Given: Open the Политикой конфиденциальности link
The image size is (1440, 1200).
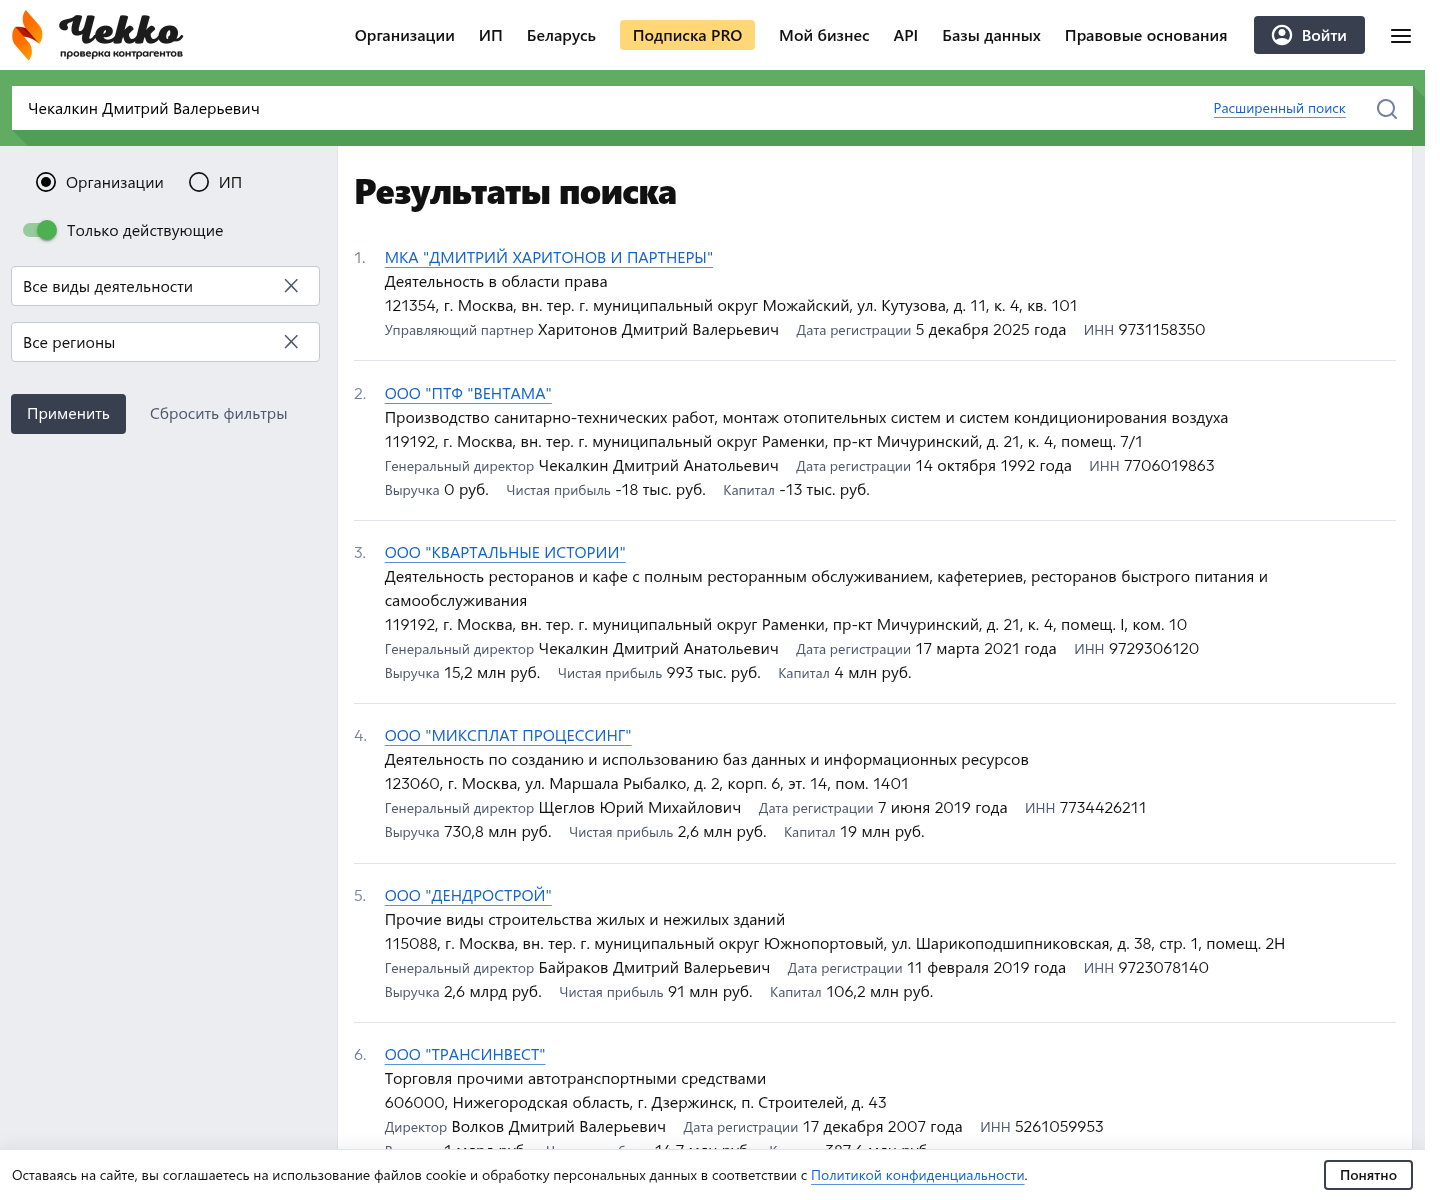Looking at the screenshot, I should coord(918,1176).
